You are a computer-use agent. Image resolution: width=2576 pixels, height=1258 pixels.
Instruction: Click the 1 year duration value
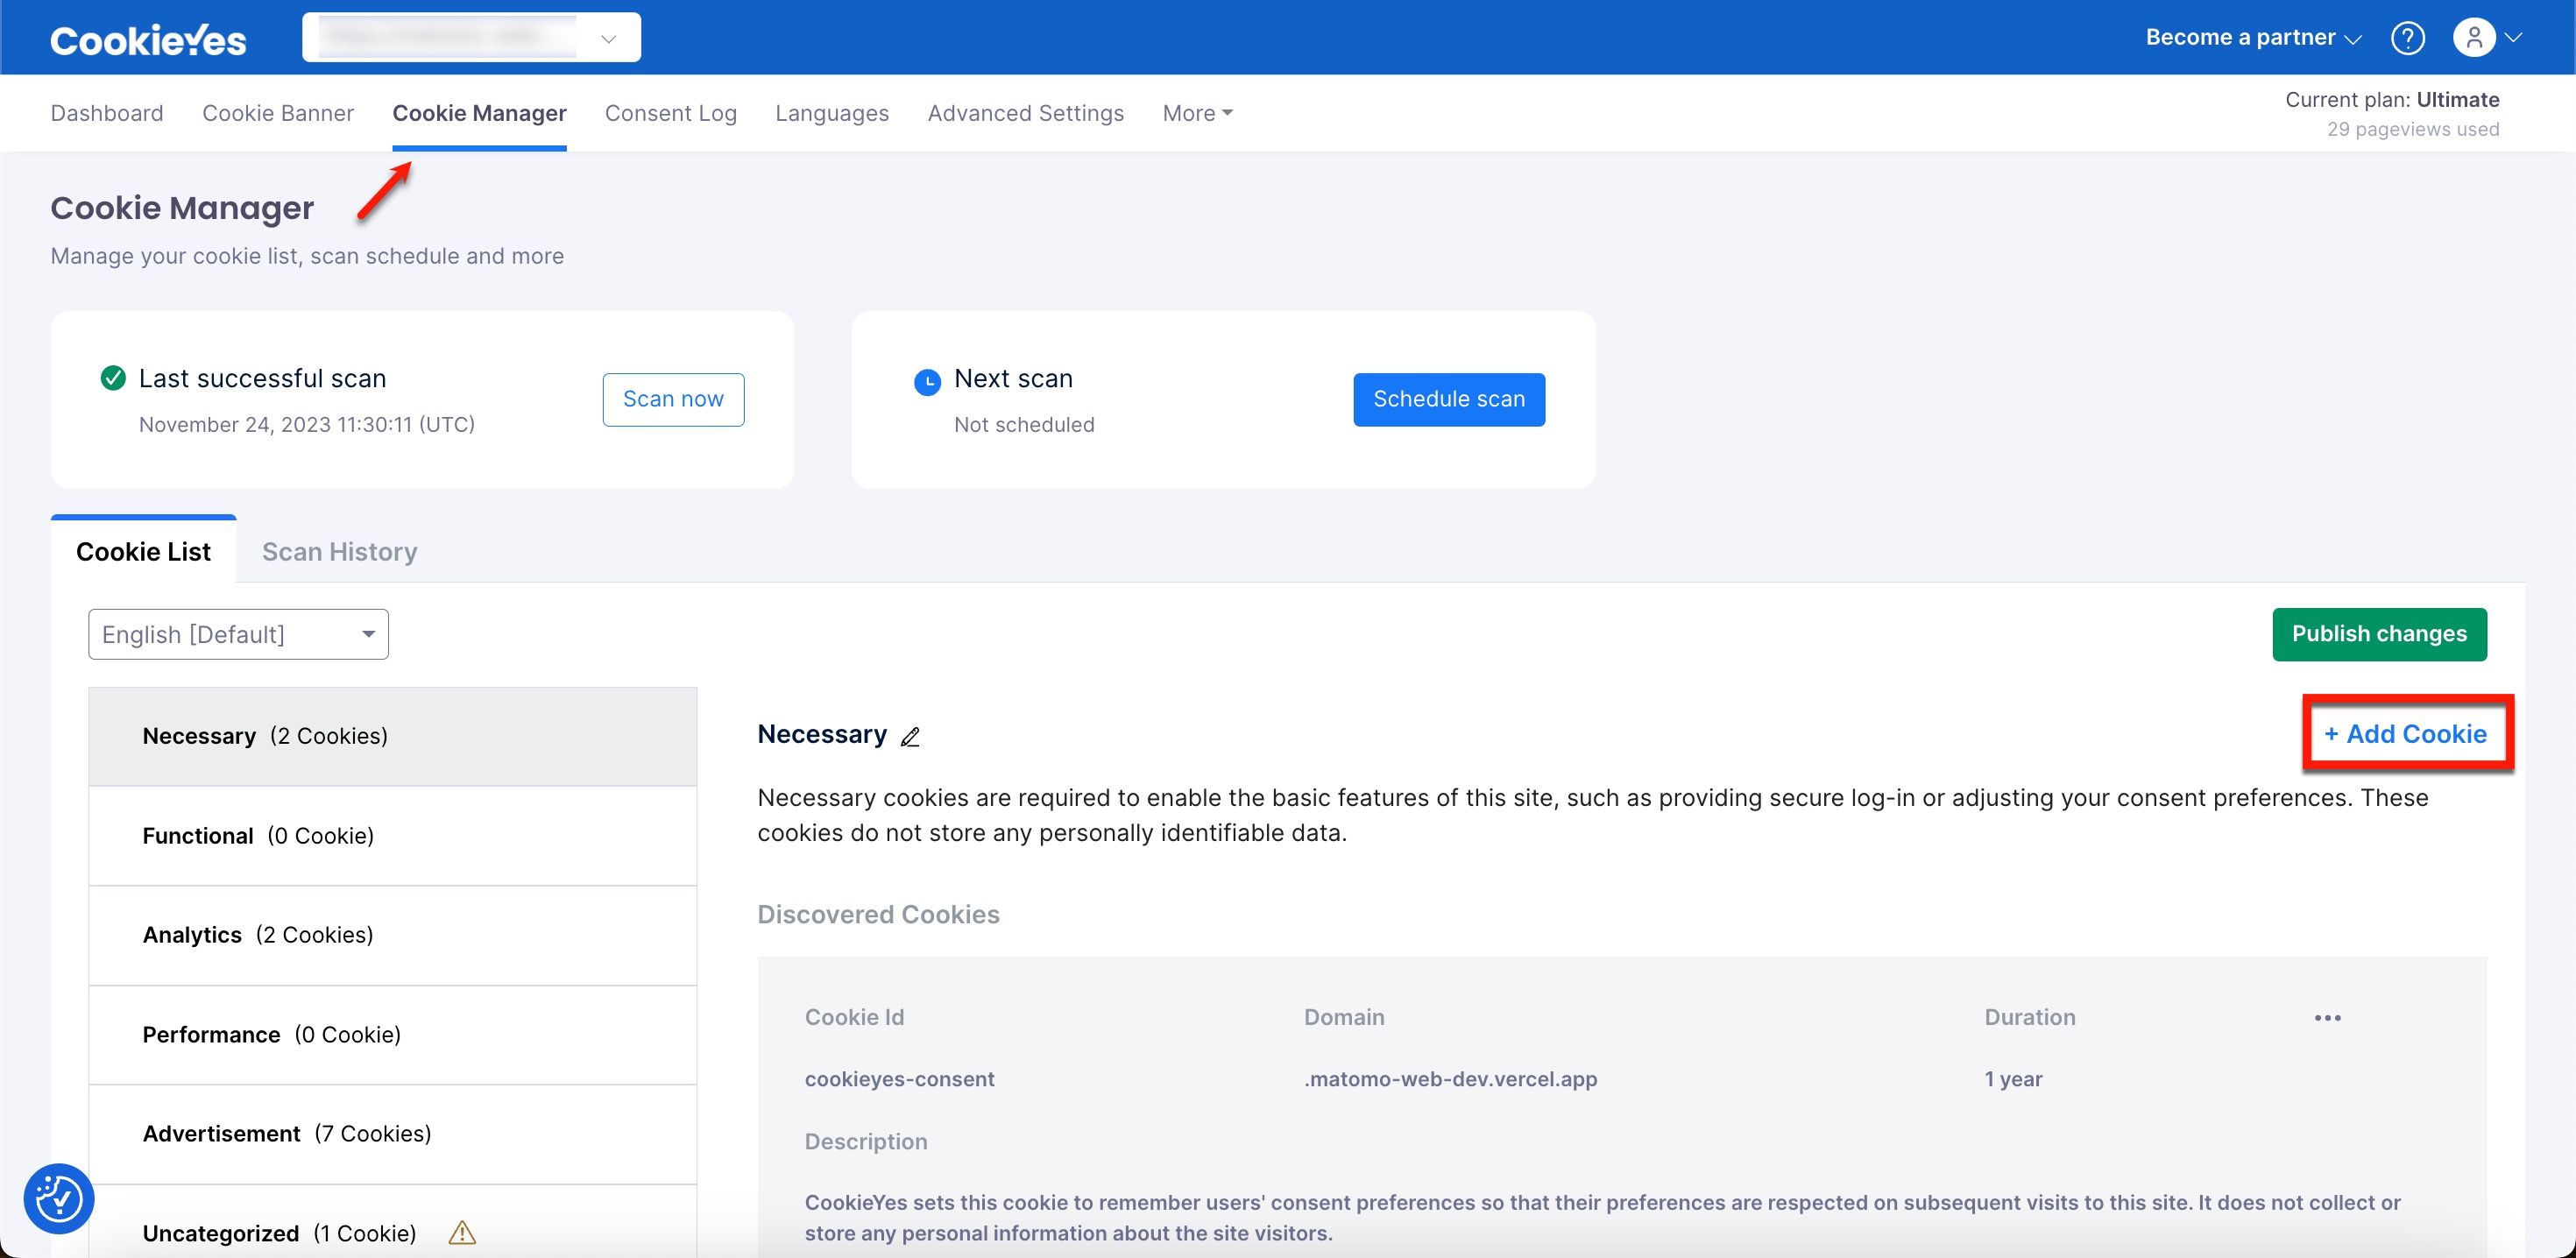click(x=2013, y=1079)
